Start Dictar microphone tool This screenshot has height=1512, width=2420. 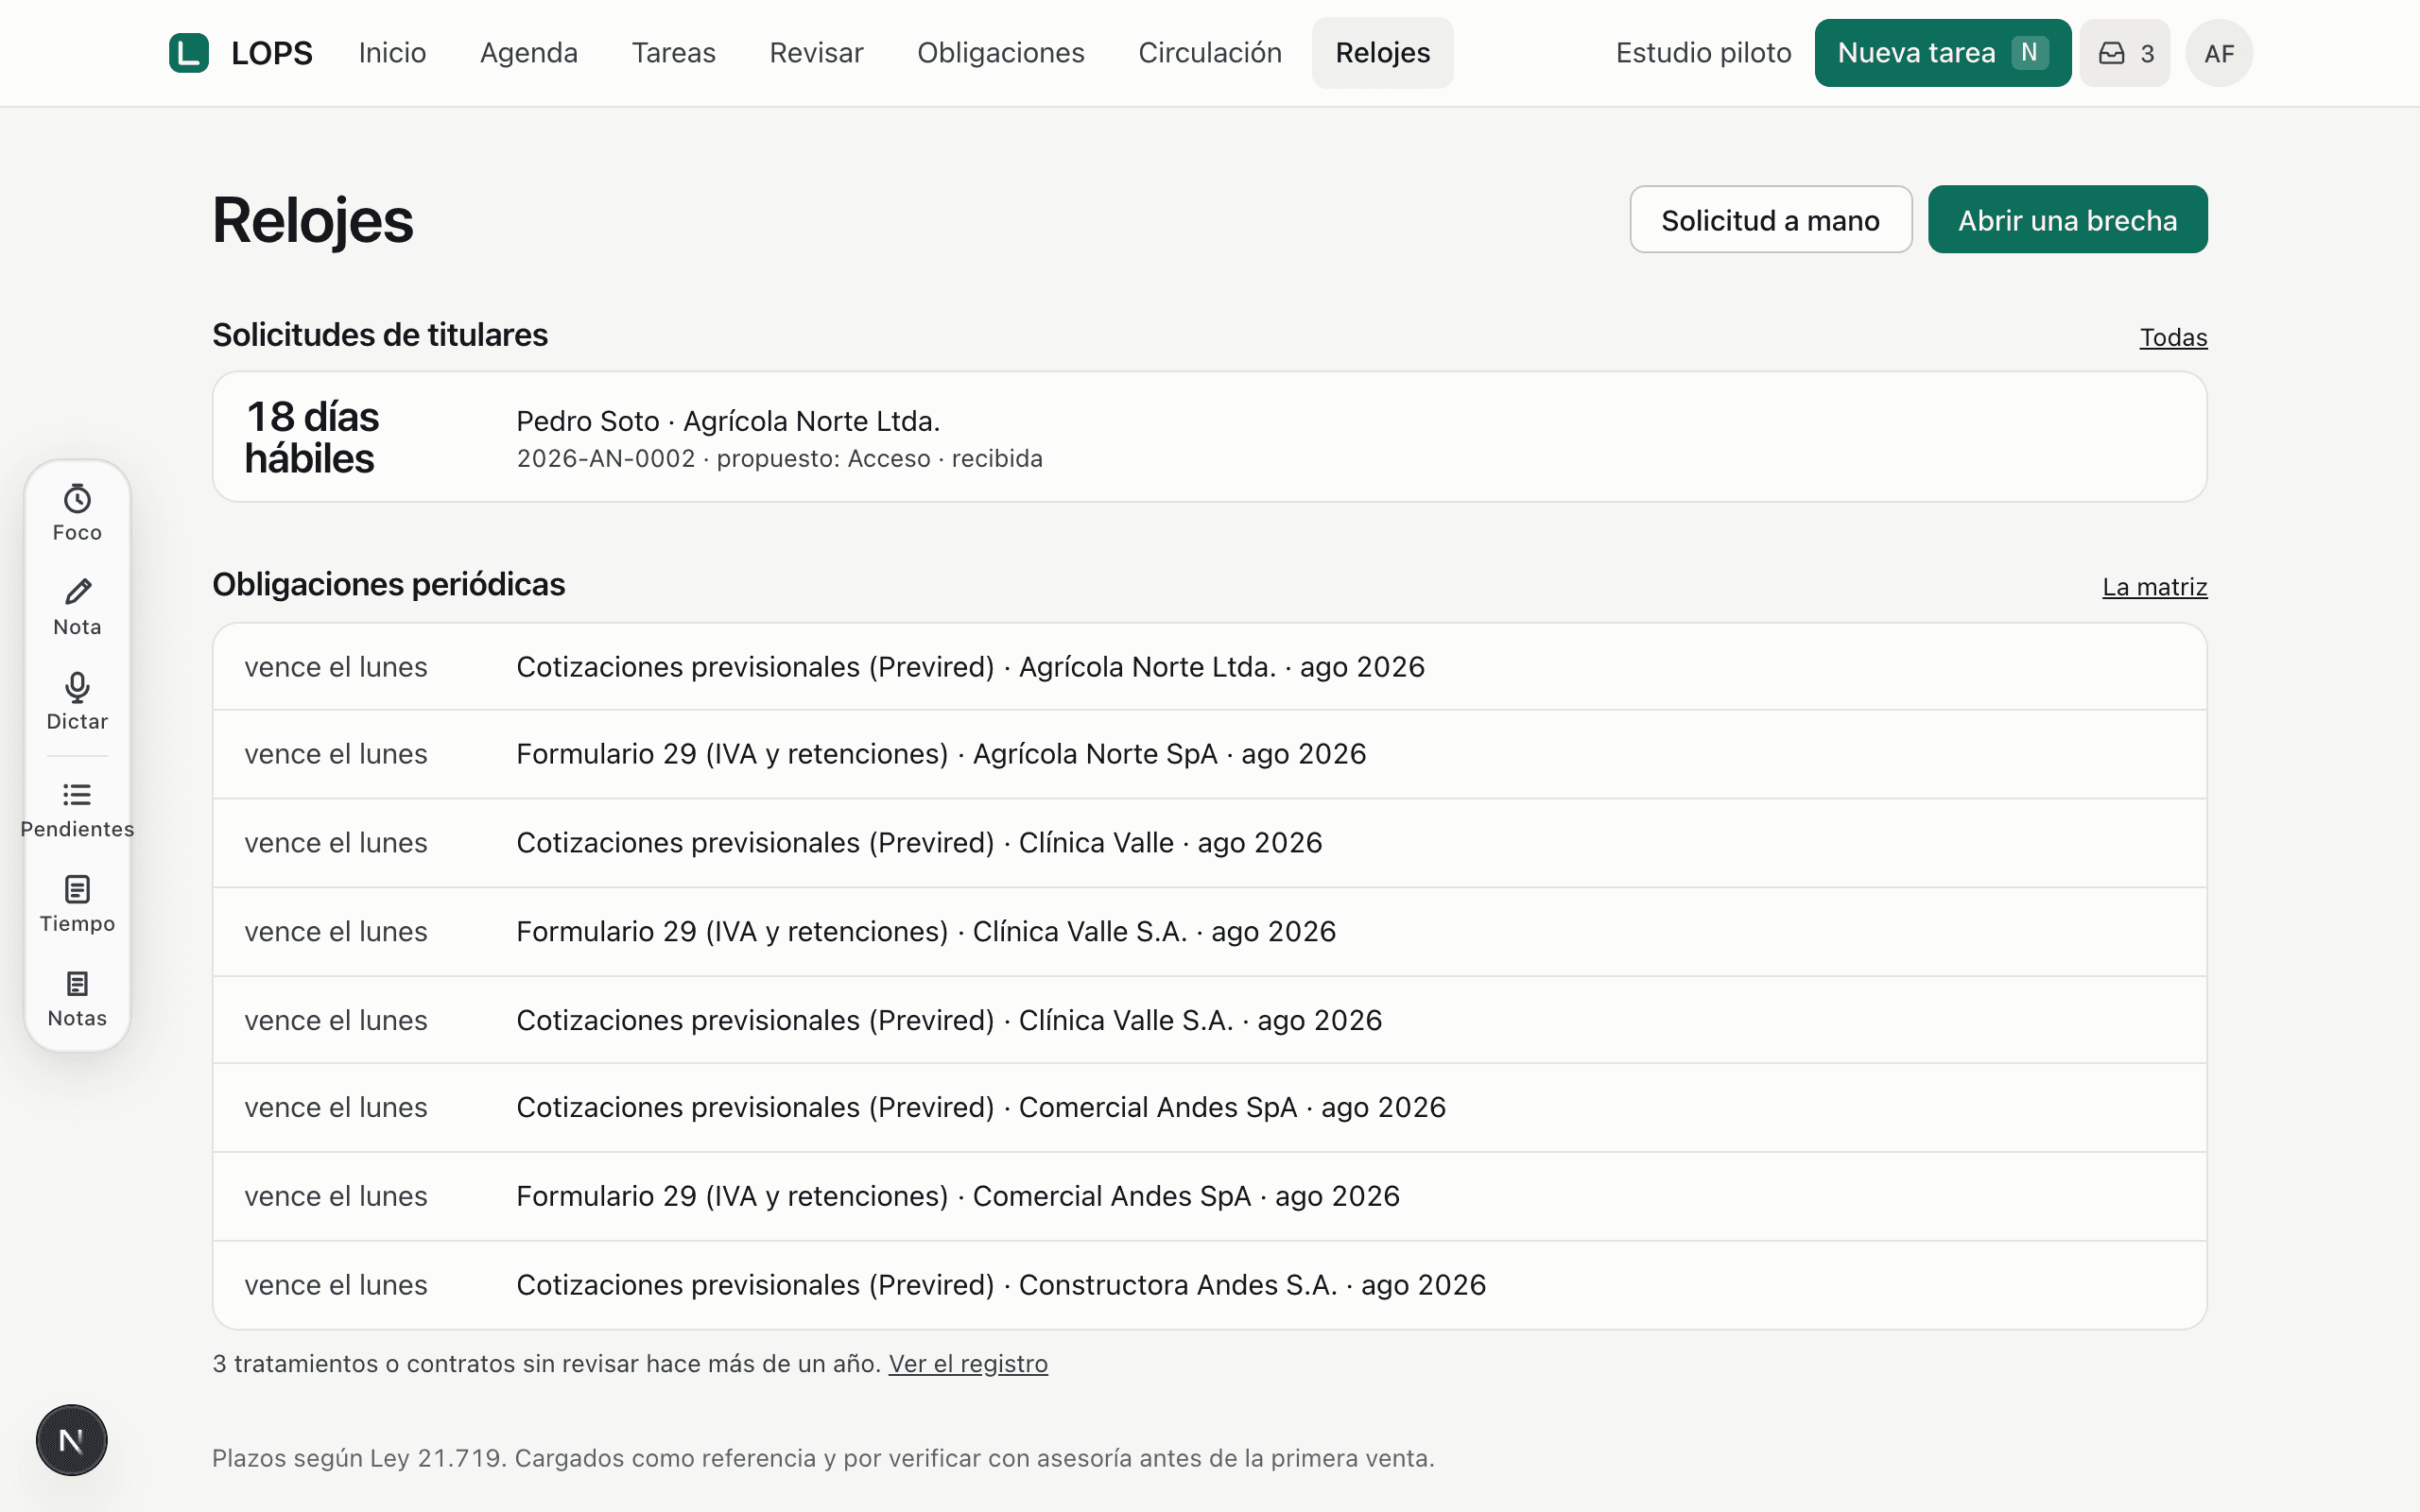(77, 703)
